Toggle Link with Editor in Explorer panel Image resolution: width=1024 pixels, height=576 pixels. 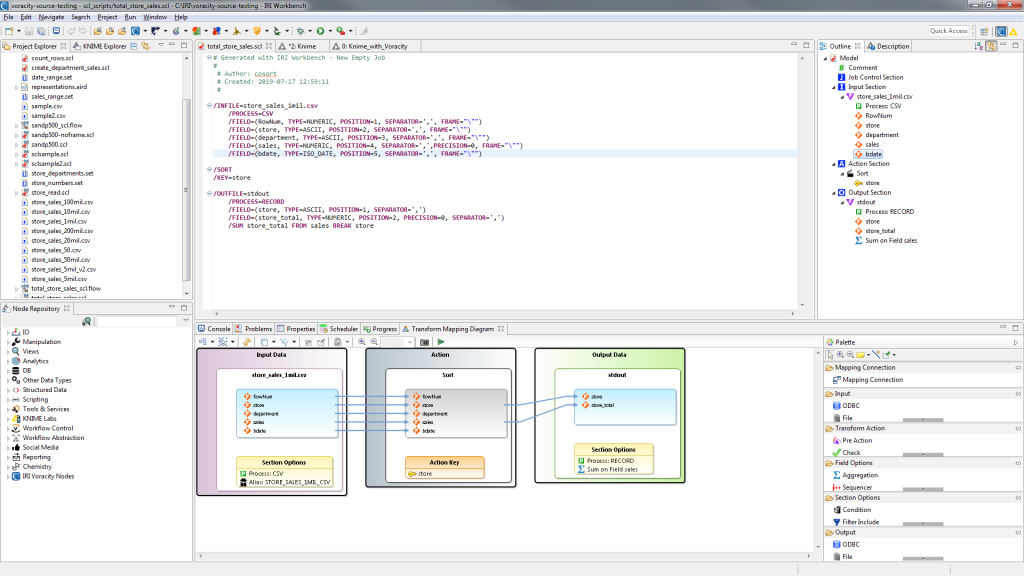click(146, 46)
